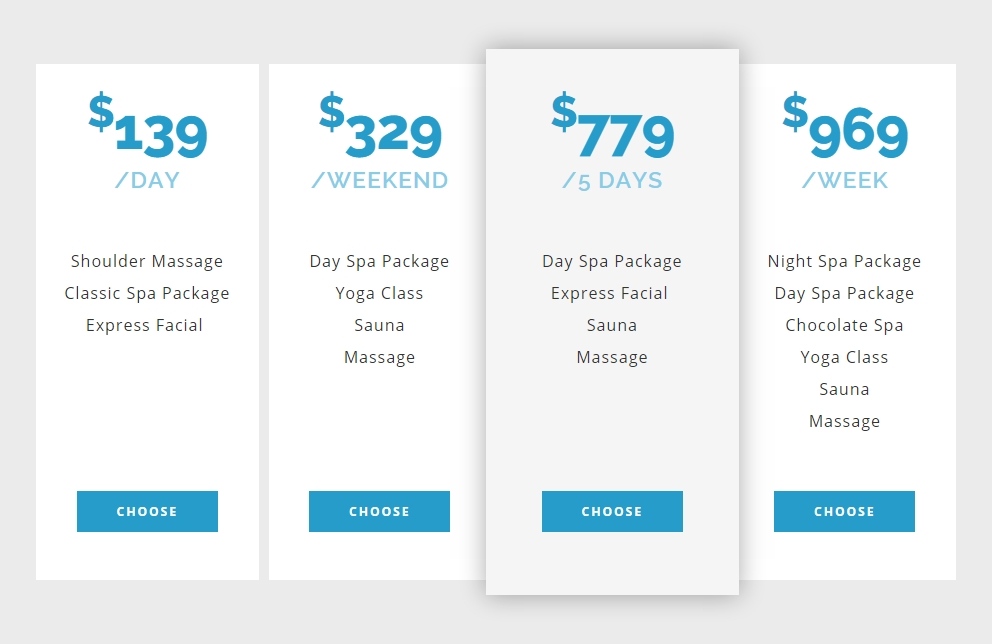992x644 pixels.
Task: Click Express Facial in the $139 plan
Action: pyautogui.click(x=145, y=325)
